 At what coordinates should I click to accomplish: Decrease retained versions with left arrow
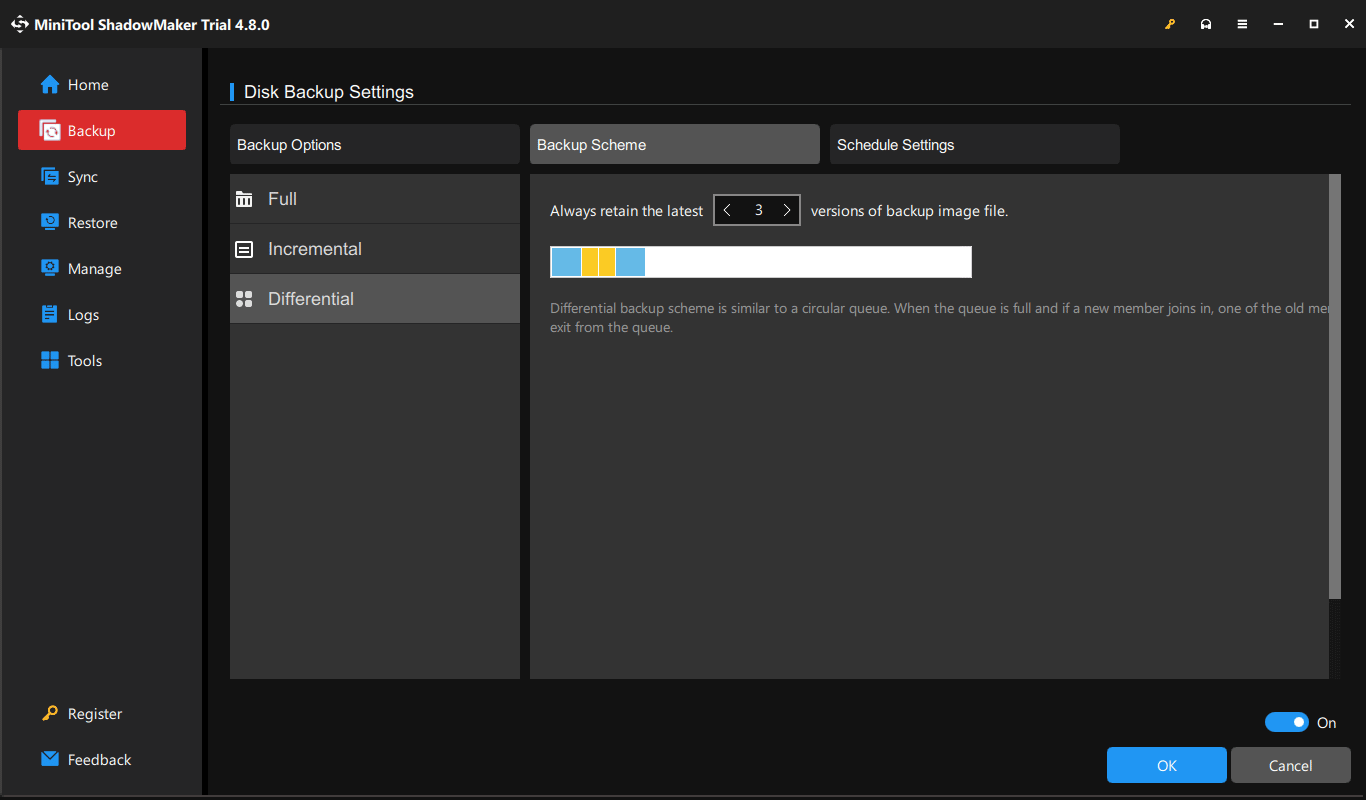click(x=726, y=210)
